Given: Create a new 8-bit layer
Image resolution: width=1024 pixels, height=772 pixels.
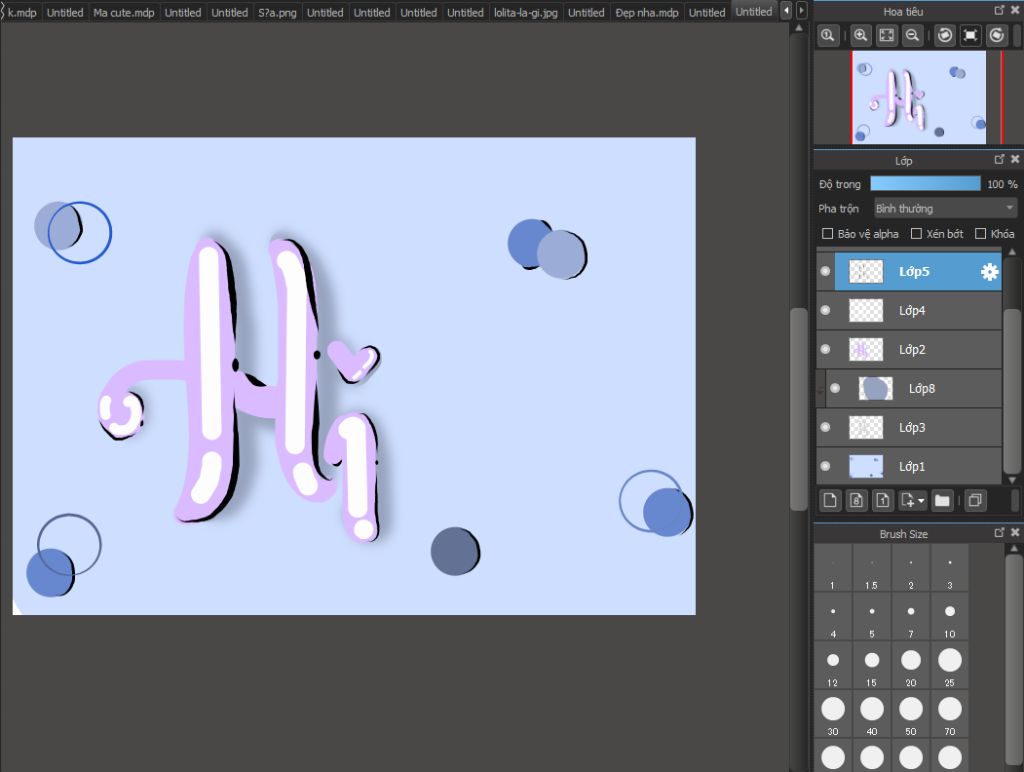Looking at the screenshot, I should [856, 501].
